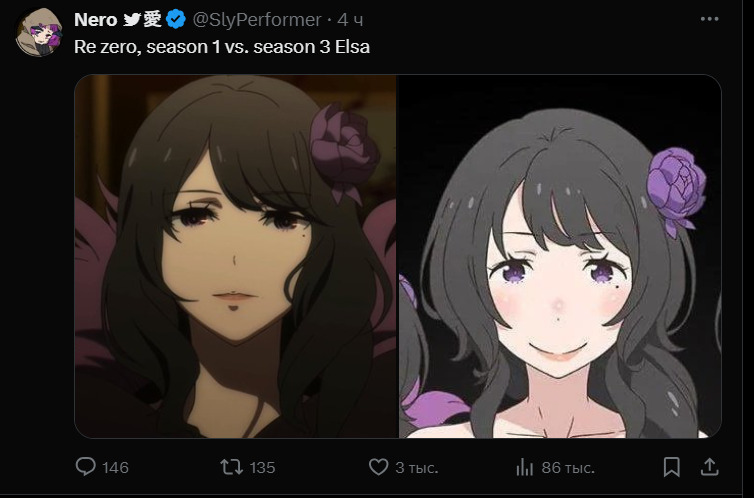Image resolution: width=754 pixels, height=498 pixels.
Task: Open Nero's profile avatar
Action: coord(39,33)
